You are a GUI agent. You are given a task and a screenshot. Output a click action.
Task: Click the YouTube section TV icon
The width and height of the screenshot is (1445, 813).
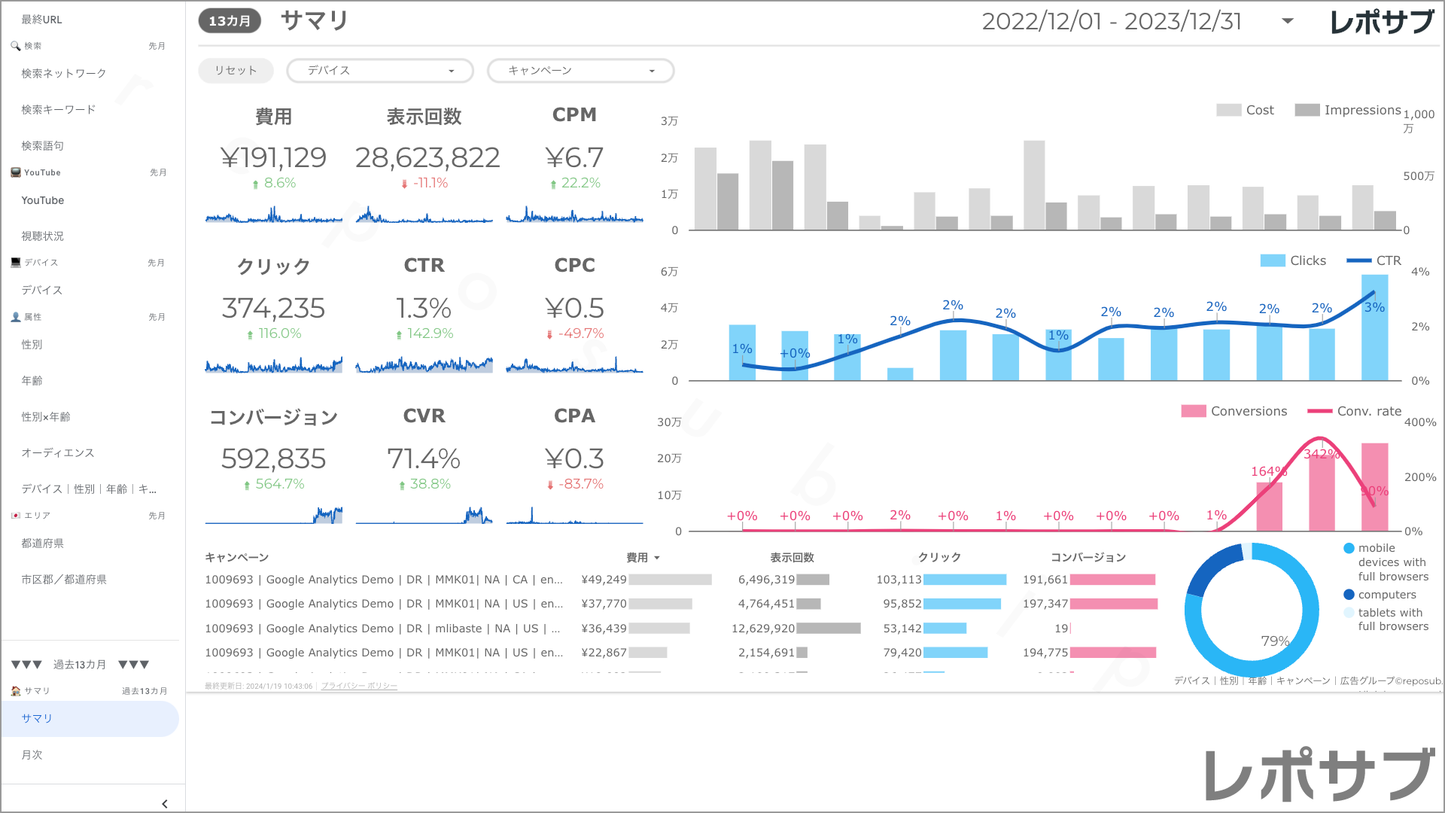click(15, 173)
